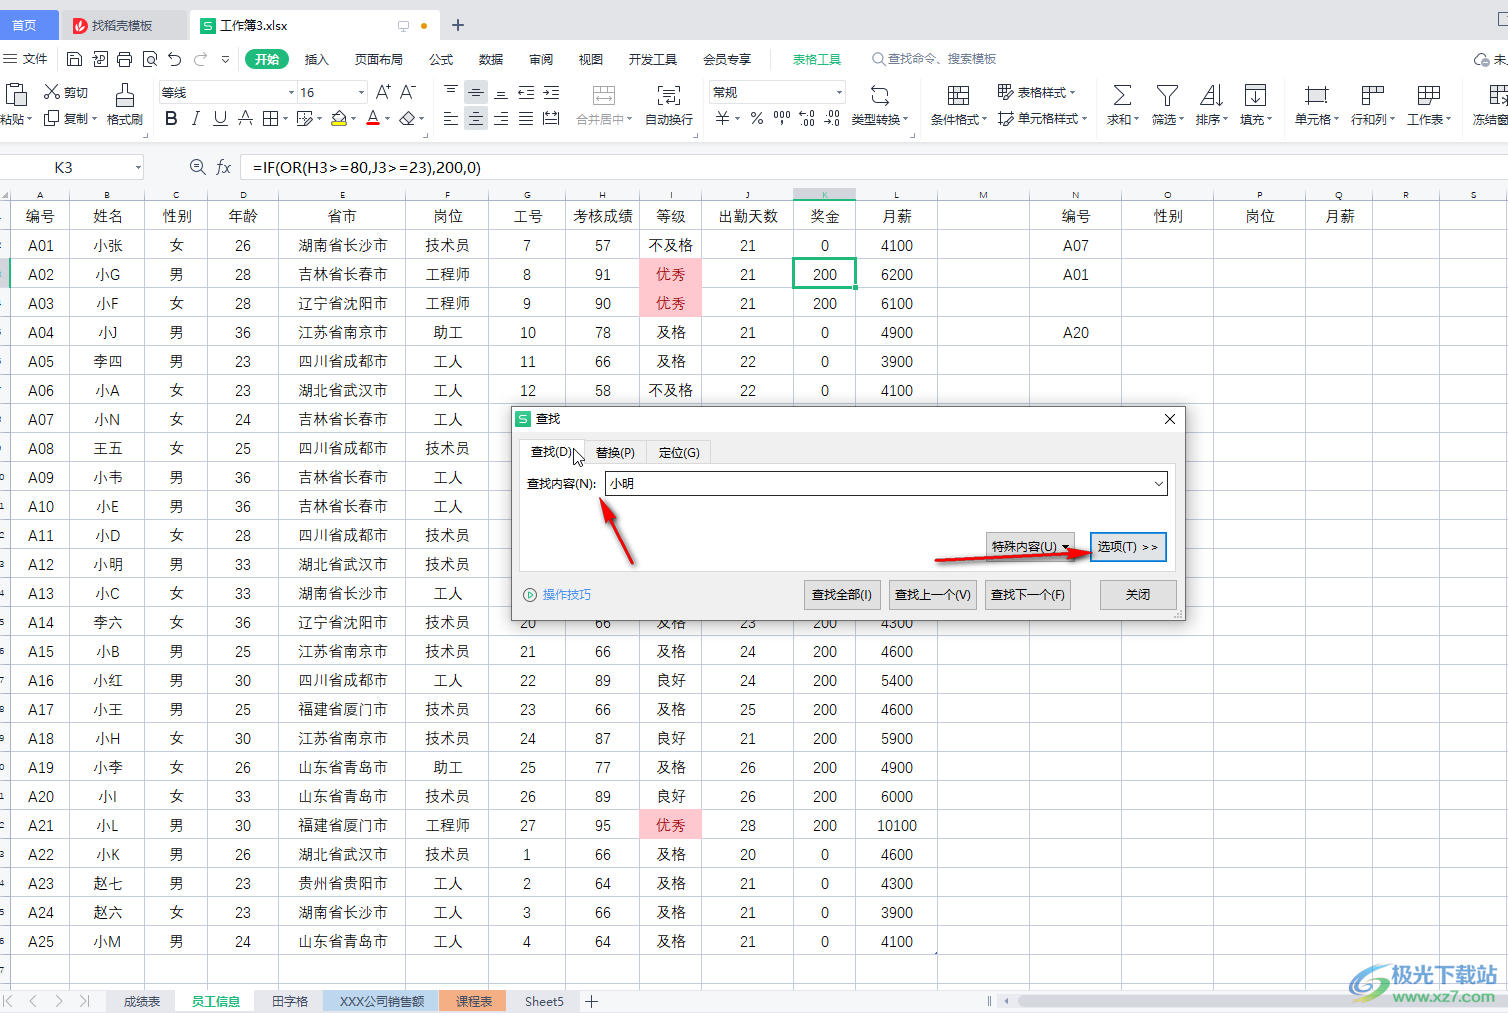Click the Sum (求和) sigma icon

point(1123,95)
